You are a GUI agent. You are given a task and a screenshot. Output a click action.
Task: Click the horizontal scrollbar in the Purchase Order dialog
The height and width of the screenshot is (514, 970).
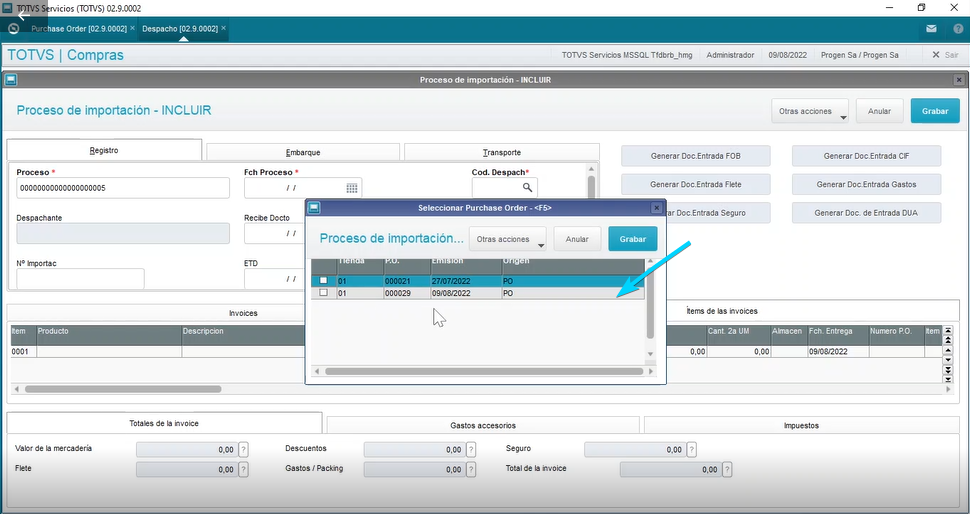point(484,371)
